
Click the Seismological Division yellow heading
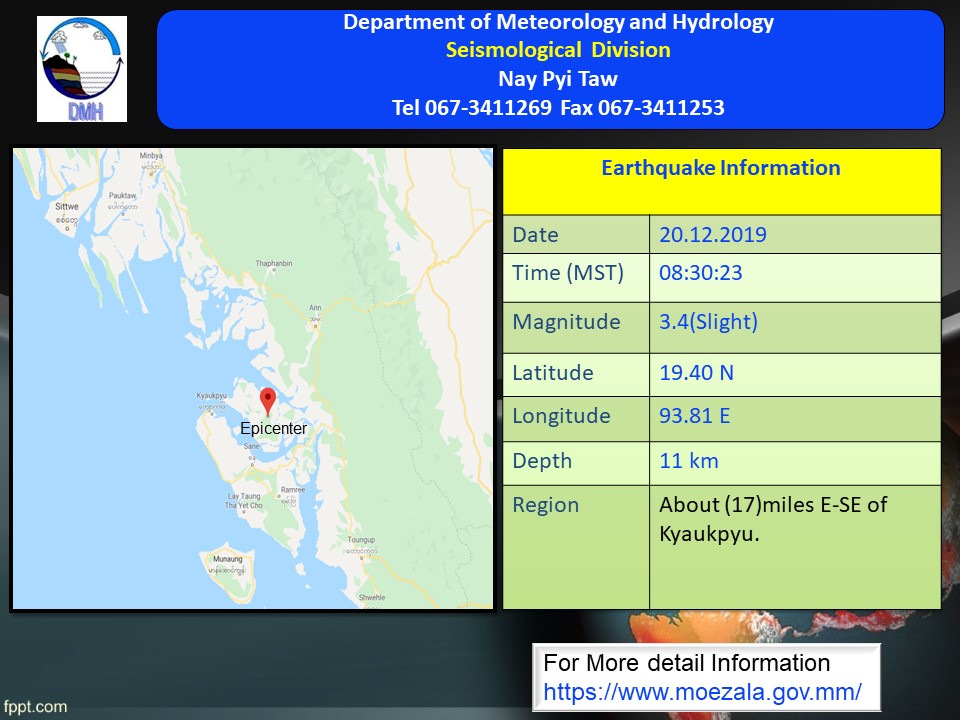pos(558,50)
